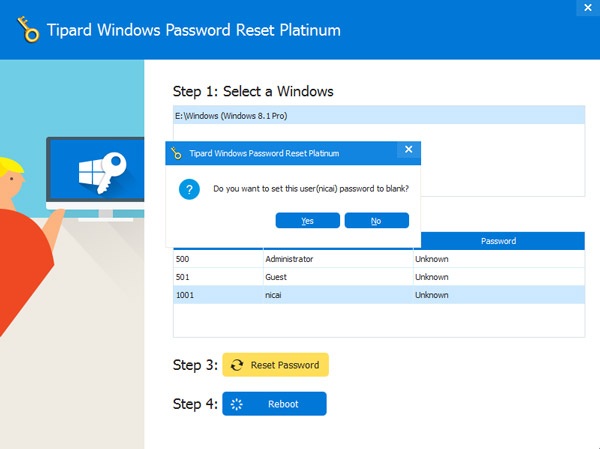Click Unknown password cell for nicai

click(x=499, y=295)
